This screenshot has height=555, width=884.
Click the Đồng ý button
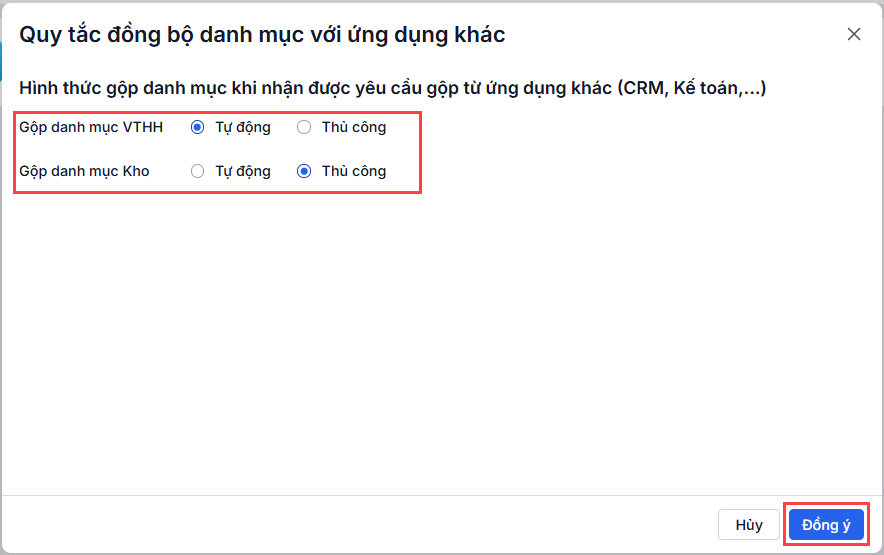pos(825,525)
